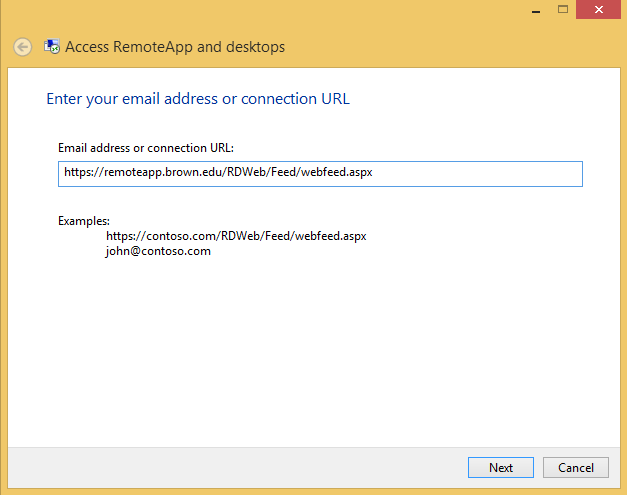Click the RemoteApp wizard icon beside title
This screenshot has height=495, width=627.
point(52,46)
